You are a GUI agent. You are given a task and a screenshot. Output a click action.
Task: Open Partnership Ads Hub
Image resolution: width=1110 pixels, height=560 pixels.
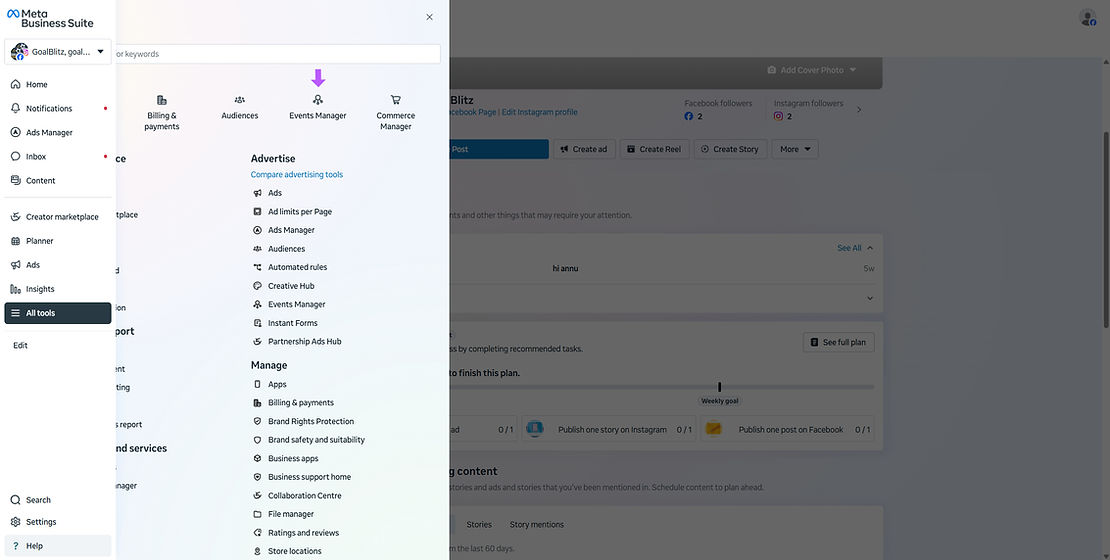[297, 341]
